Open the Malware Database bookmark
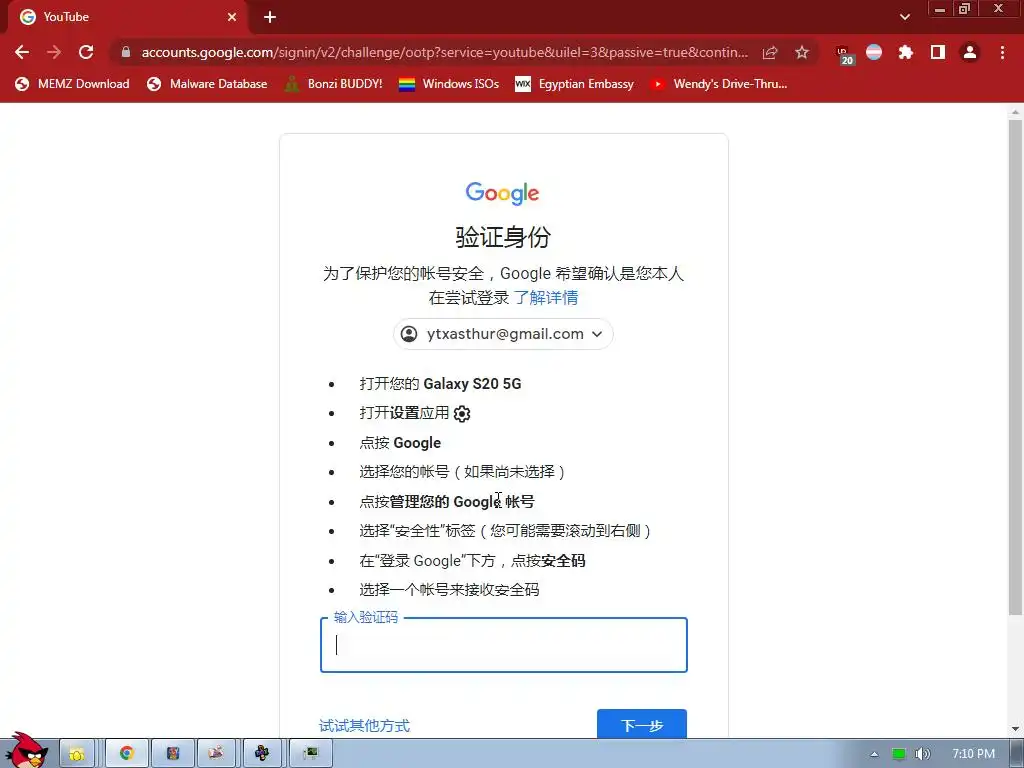The height and width of the screenshot is (768, 1024). click(207, 84)
